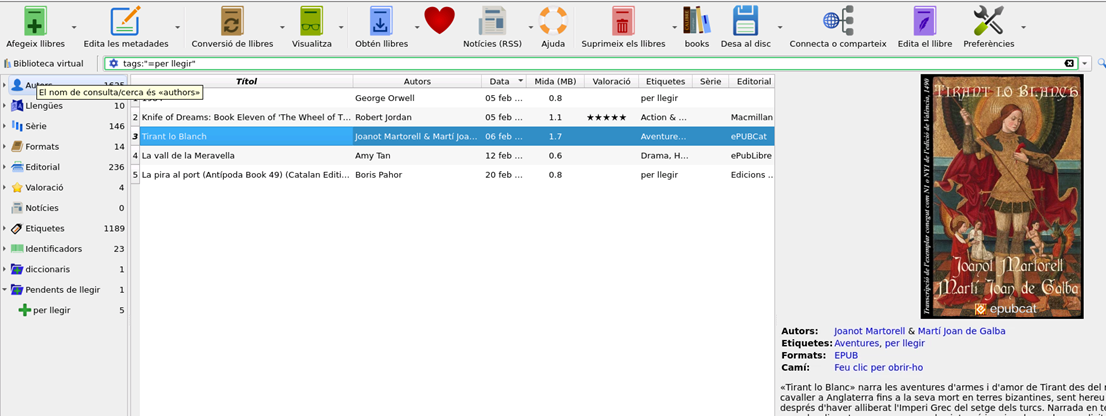Click the Obtén llibres download icon
Viewport: 1106px width, 416px height.
[381, 20]
